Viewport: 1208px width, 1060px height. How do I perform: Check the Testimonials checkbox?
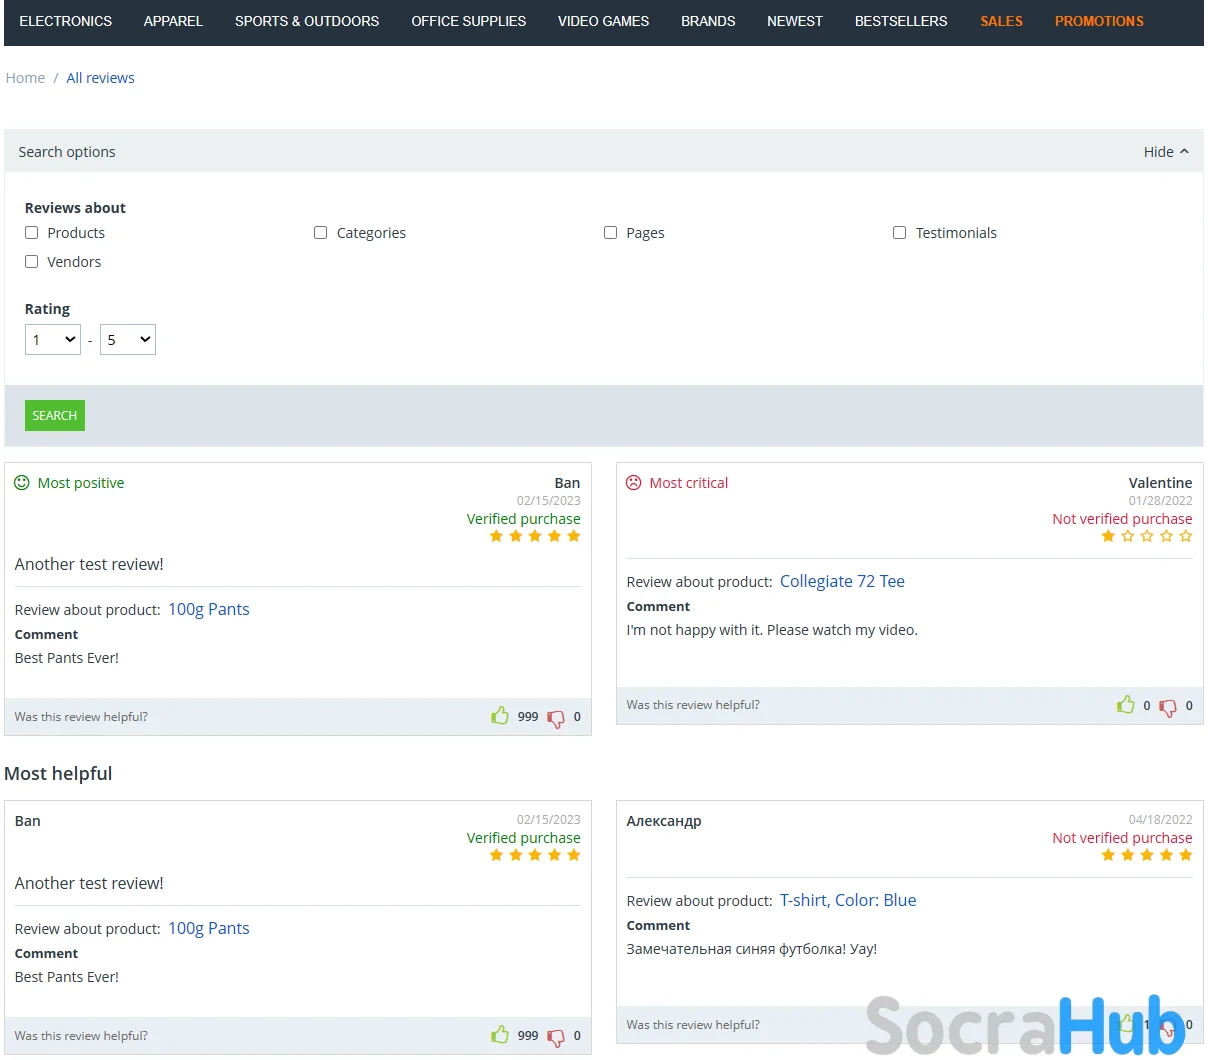(900, 232)
